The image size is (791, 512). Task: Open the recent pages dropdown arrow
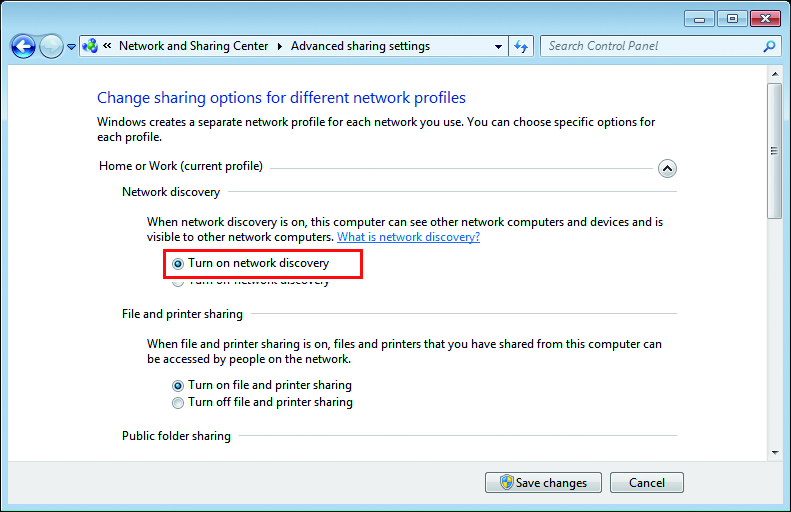pyautogui.click(x=71, y=47)
